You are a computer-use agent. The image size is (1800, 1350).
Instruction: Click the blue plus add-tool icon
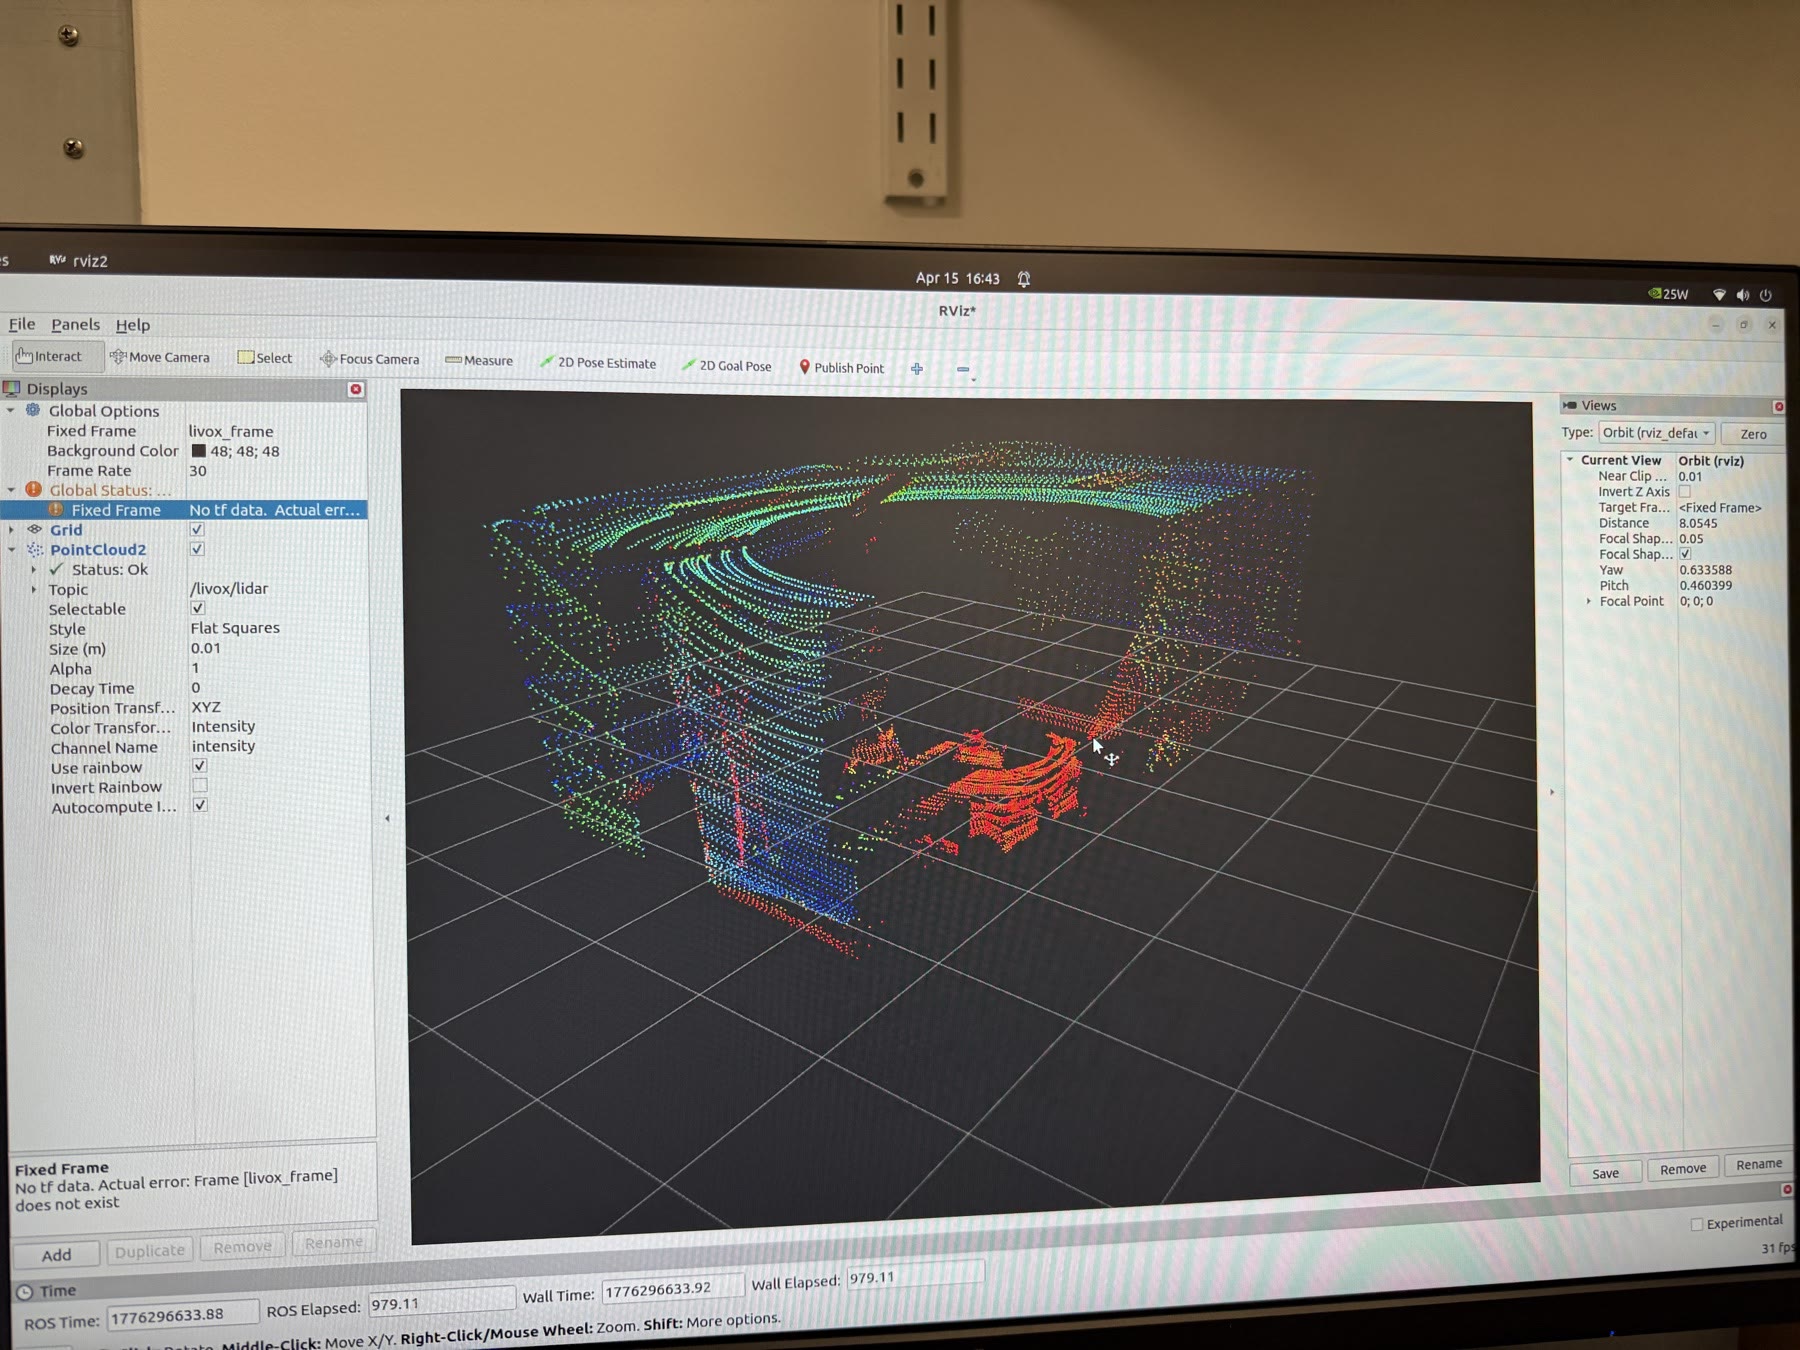(x=917, y=369)
